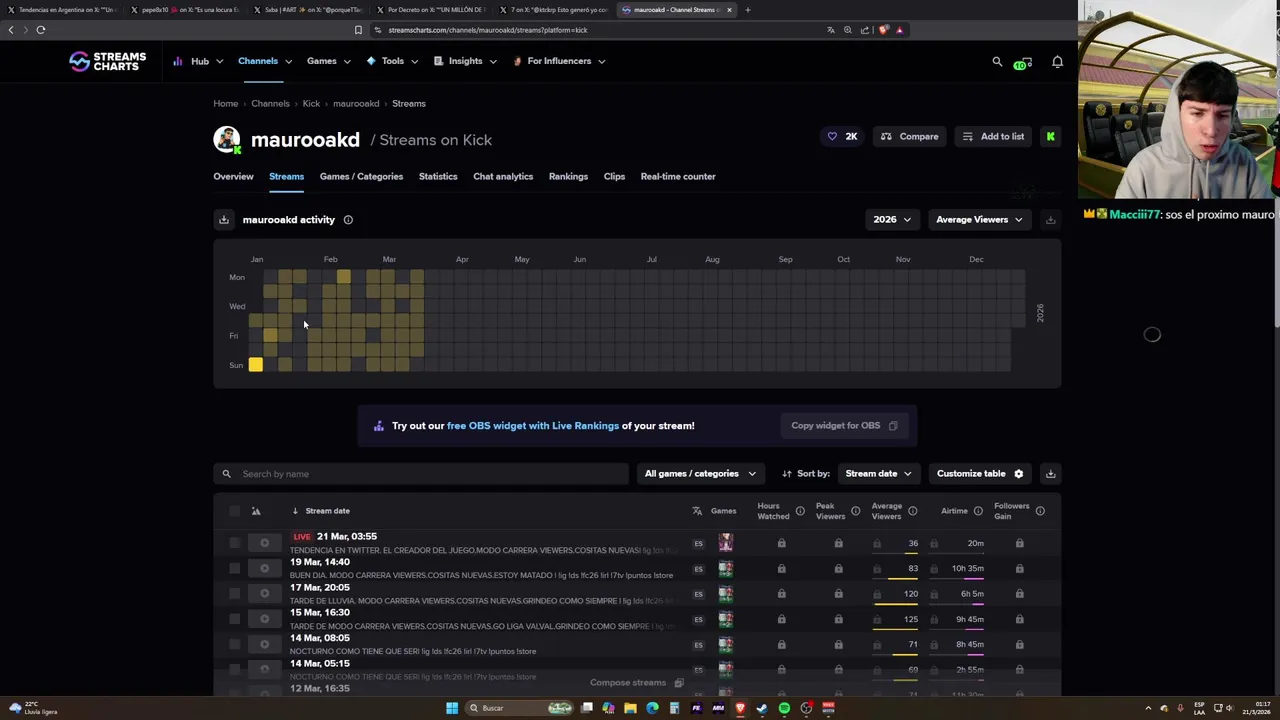
Task: Click Customize table button
Action: [x=980, y=474]
